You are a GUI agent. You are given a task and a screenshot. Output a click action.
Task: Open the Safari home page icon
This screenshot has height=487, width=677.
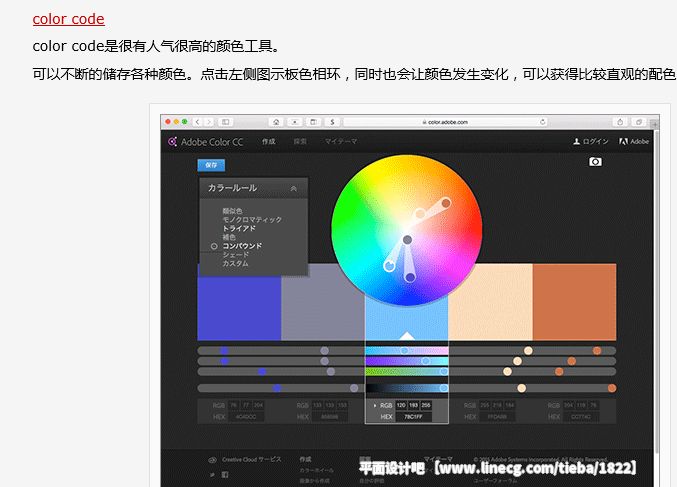tap(276, 122)
